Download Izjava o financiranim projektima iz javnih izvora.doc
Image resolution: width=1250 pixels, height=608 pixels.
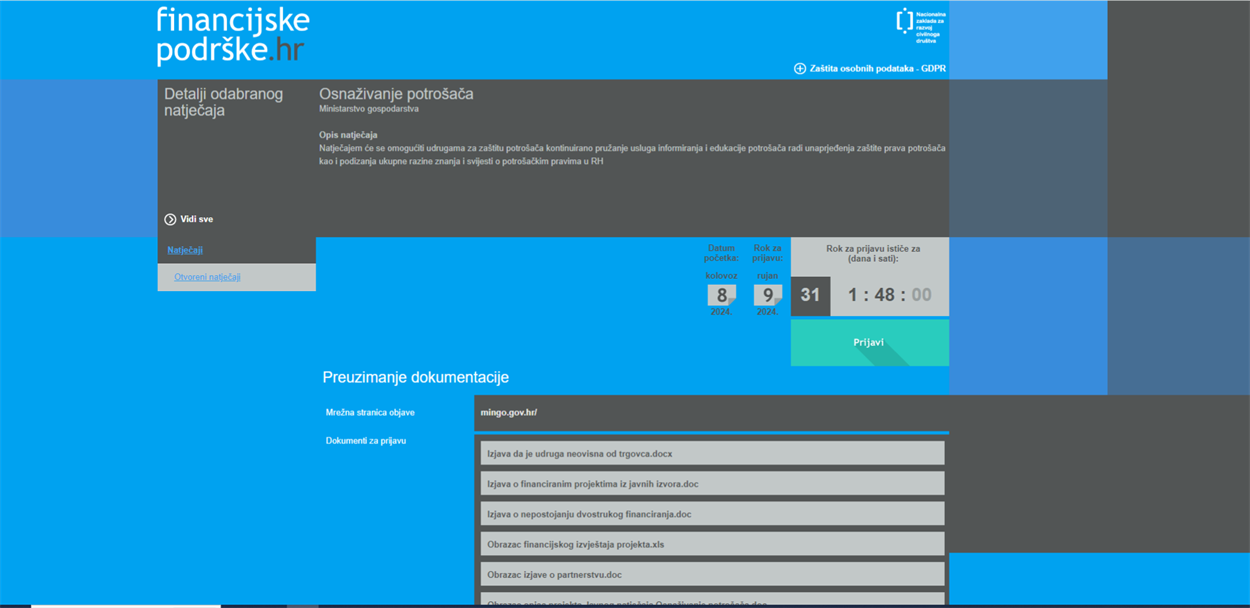[592, 484]
